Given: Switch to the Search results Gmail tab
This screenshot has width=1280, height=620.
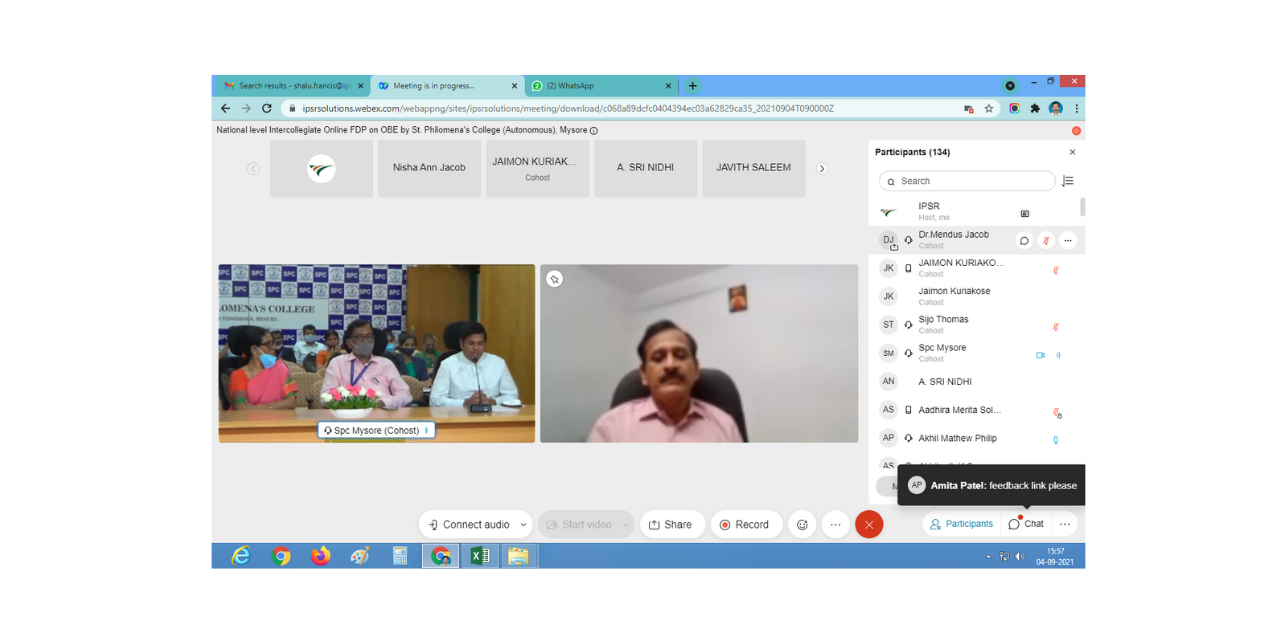Looking at the screenshot, I should click(290, 86).
